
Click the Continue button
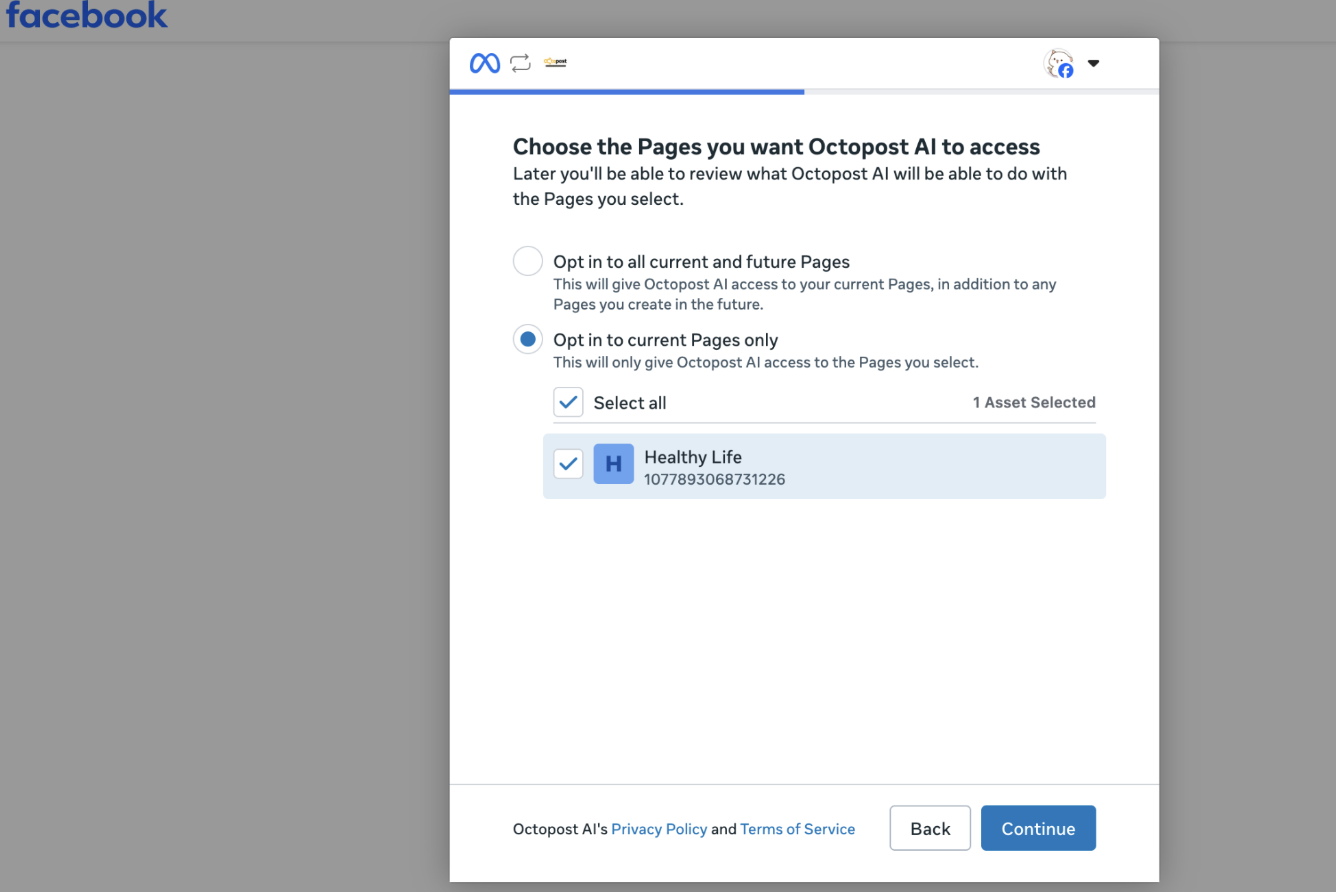point(1038,828)
